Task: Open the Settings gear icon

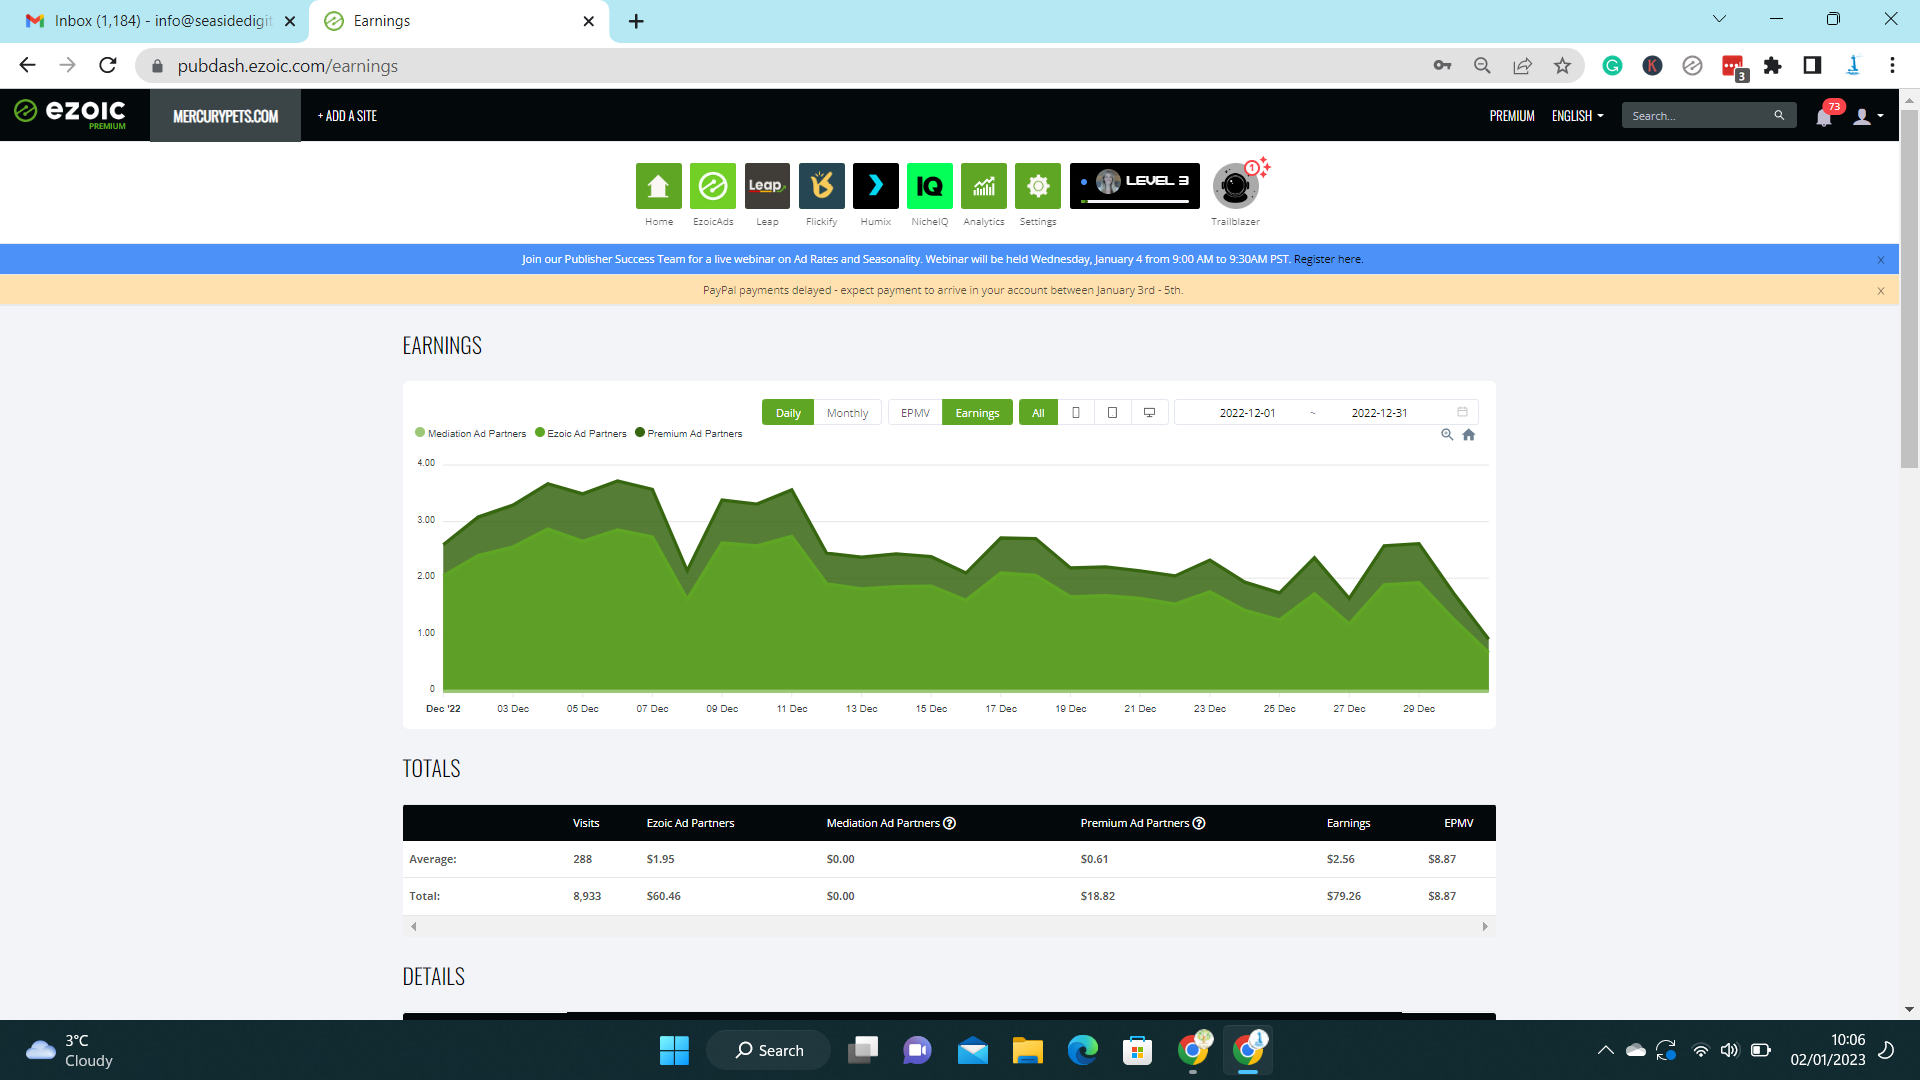Action: coord(1037,186)
